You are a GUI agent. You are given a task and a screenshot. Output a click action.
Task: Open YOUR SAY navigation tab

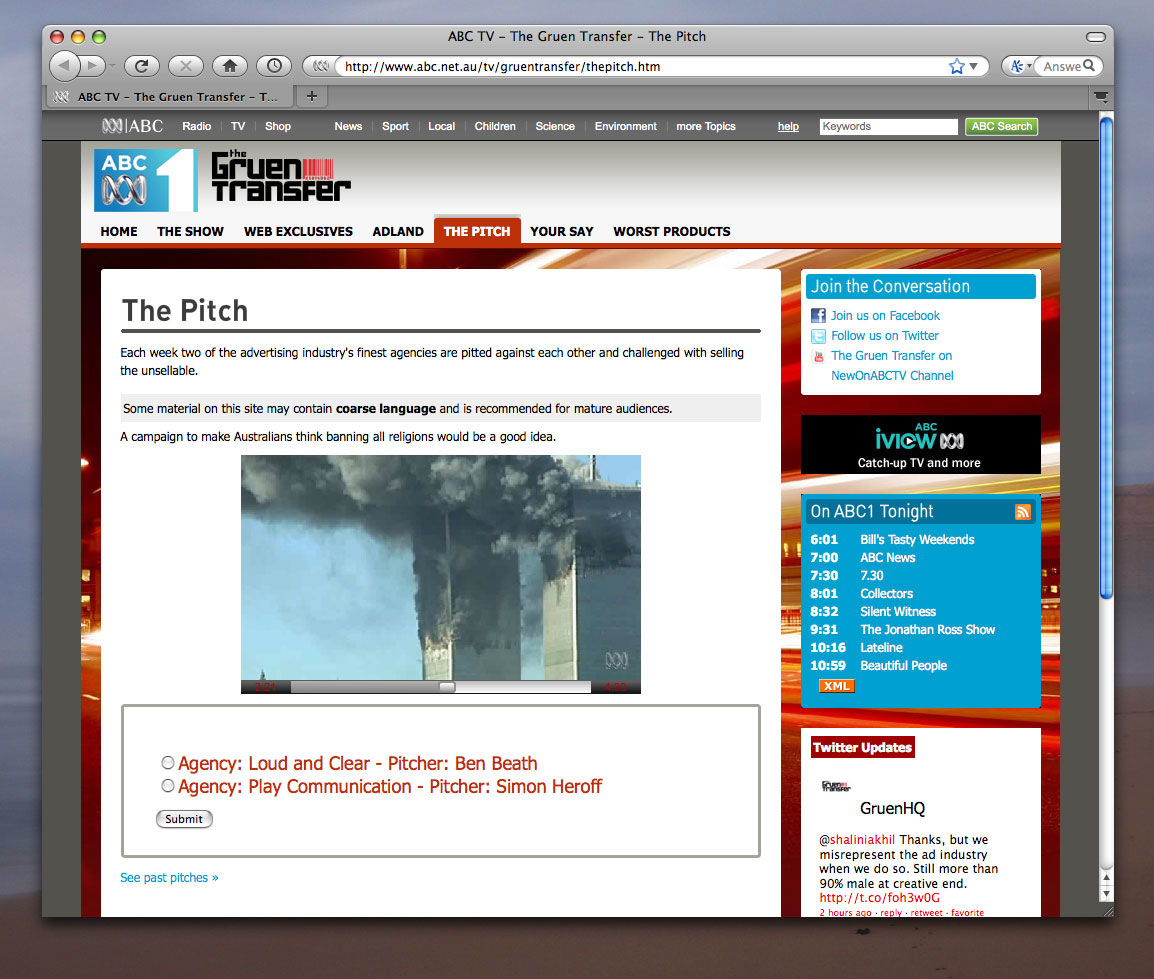(562, 231)
